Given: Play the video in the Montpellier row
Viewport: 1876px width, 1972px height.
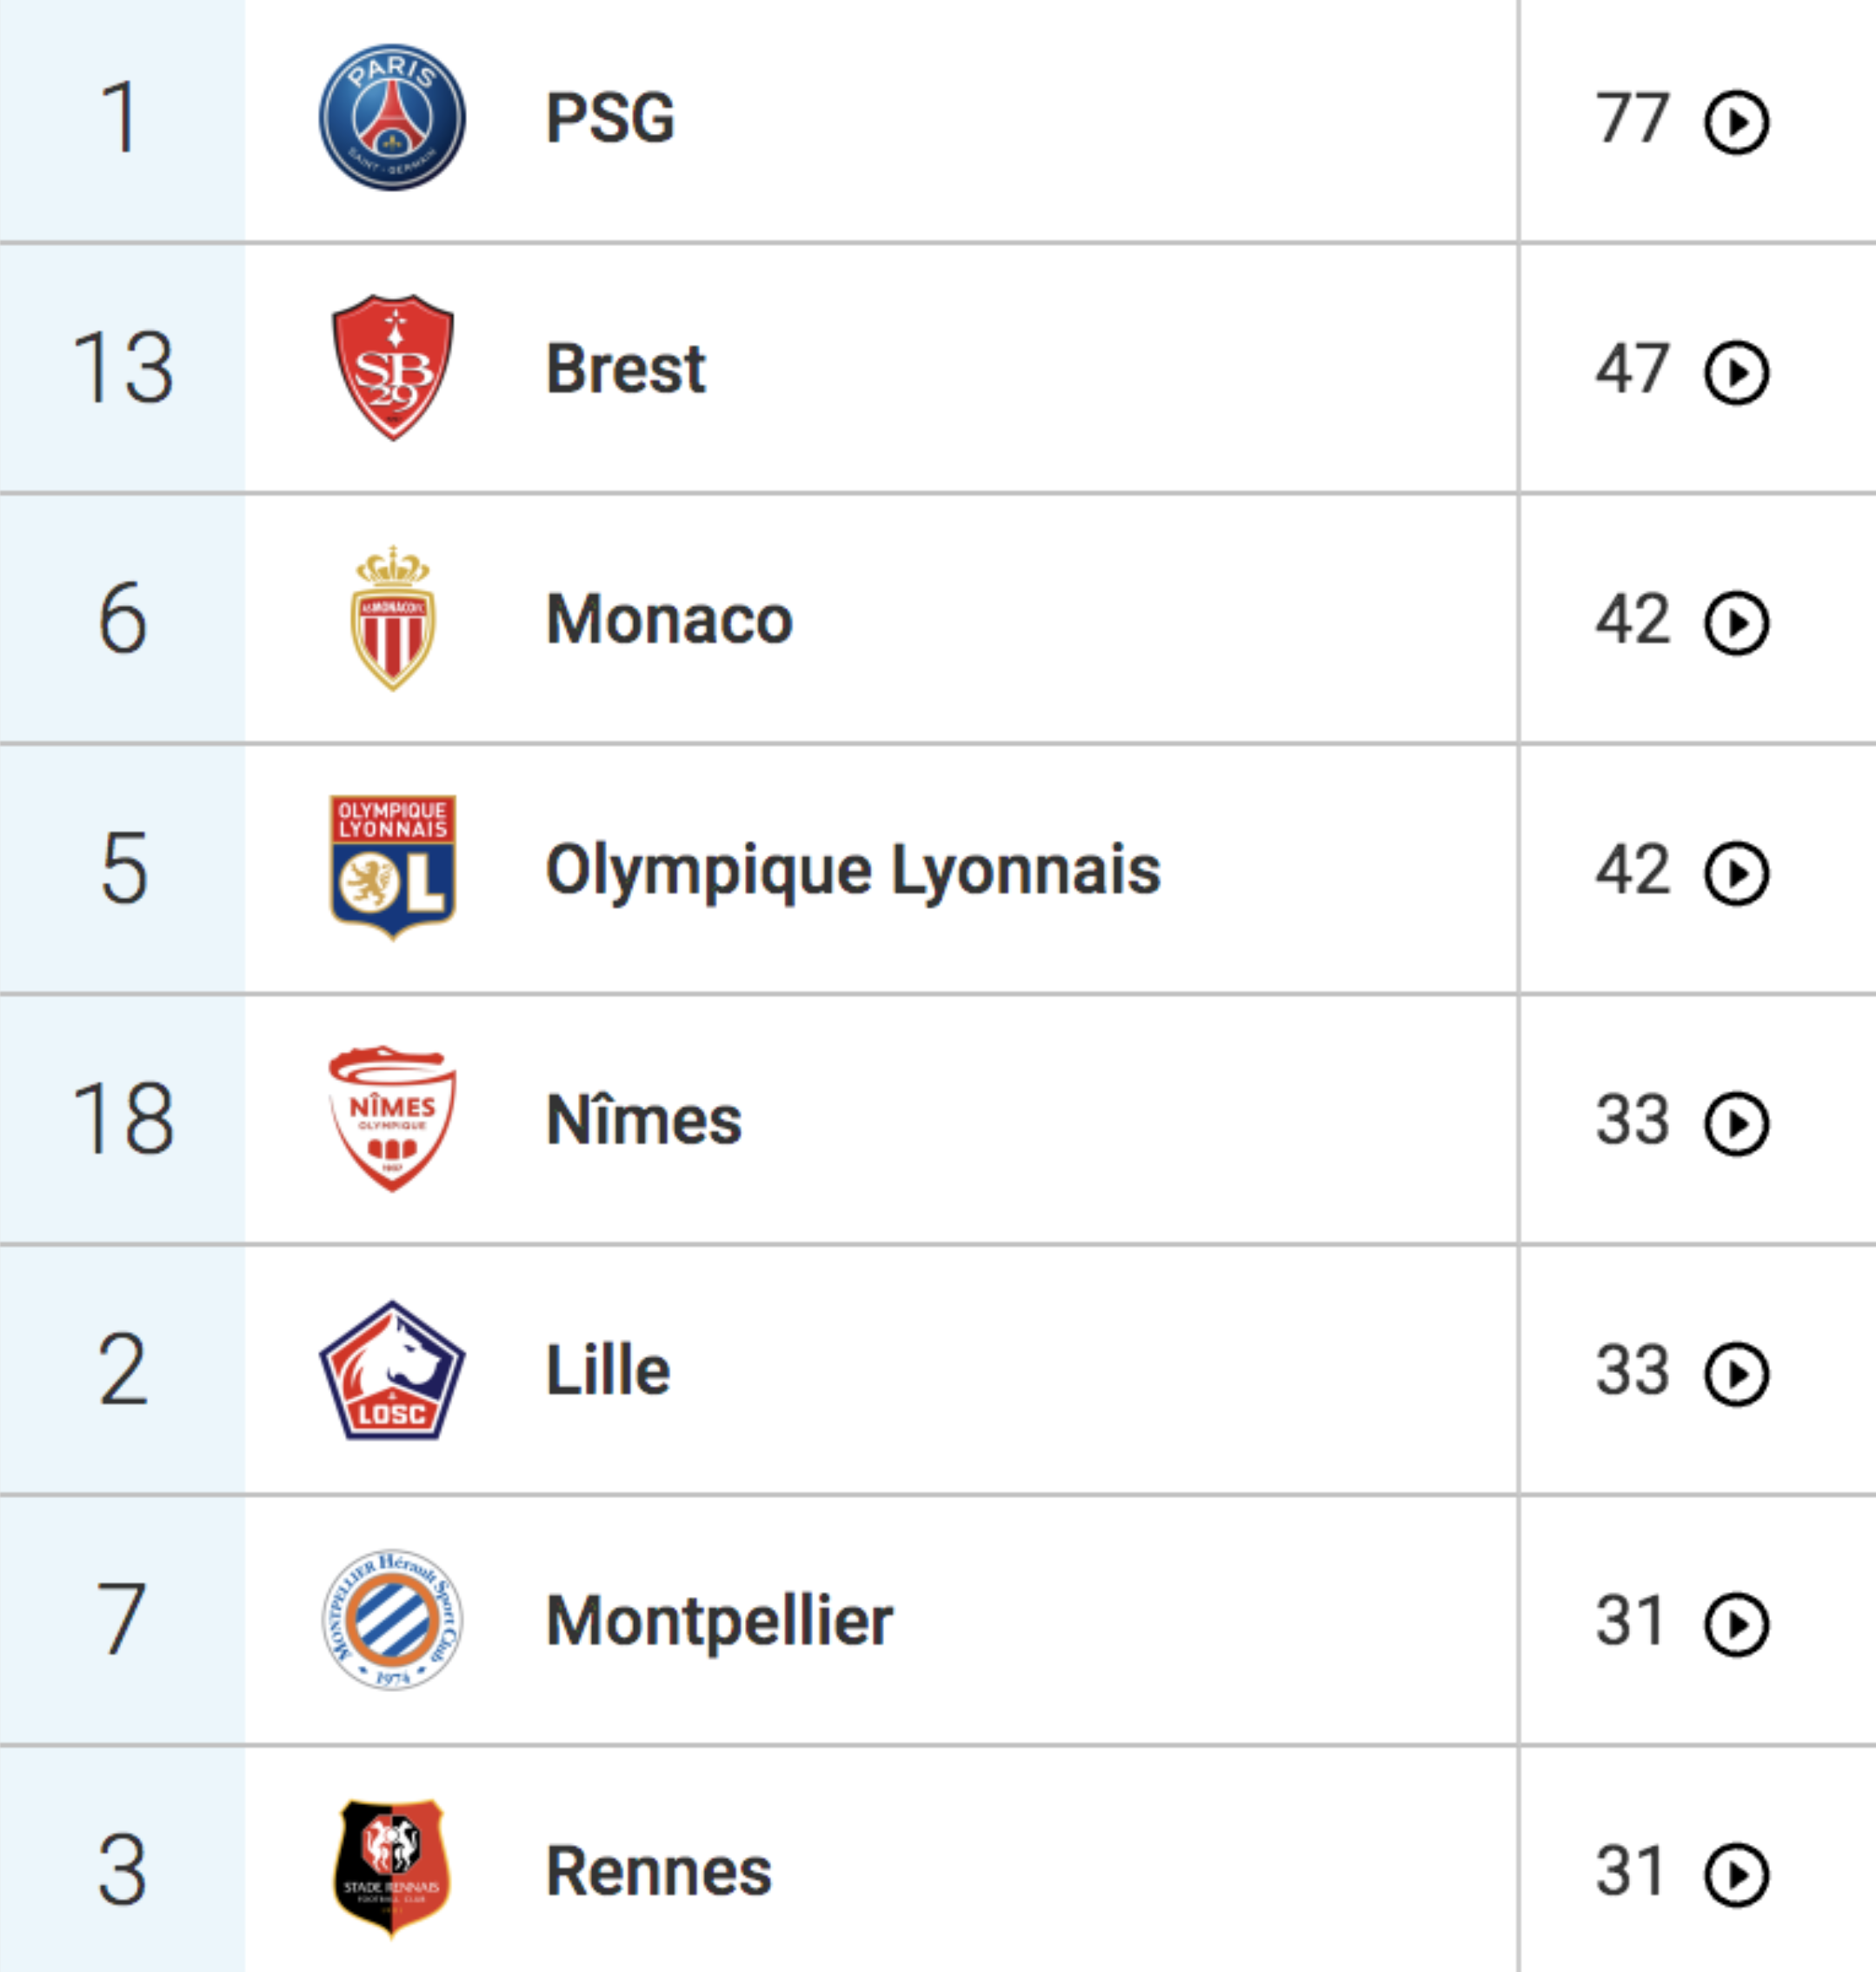Looking at the screenshot, I should click(x=1737, y=1625).
